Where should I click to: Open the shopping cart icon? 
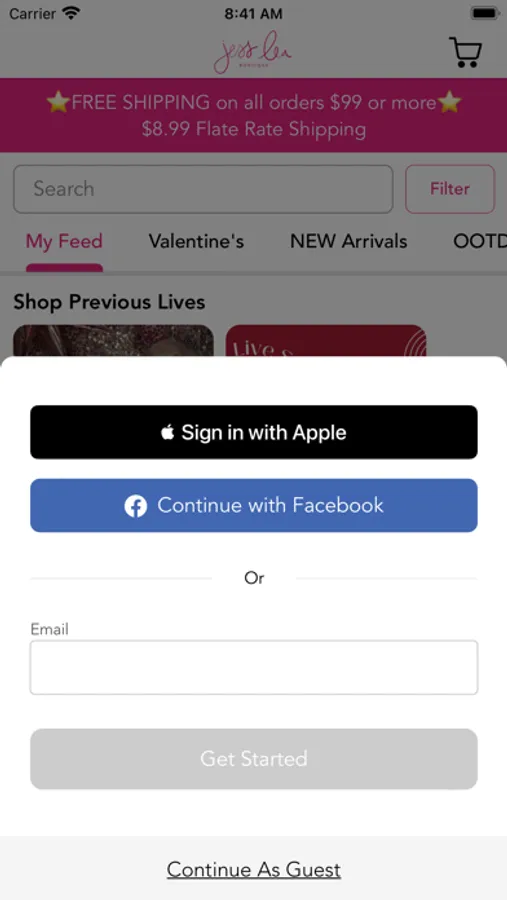pos(465,52)
